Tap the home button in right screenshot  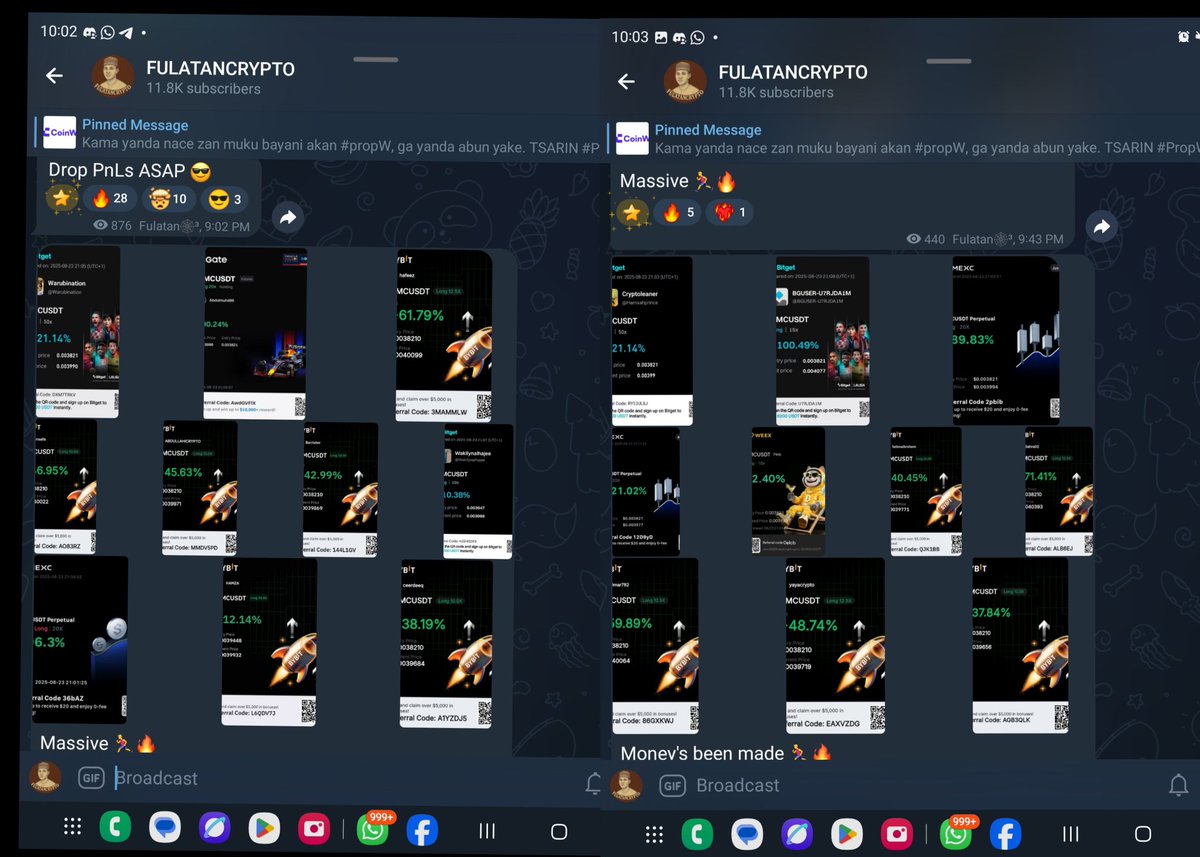[x=1143, y=834]
